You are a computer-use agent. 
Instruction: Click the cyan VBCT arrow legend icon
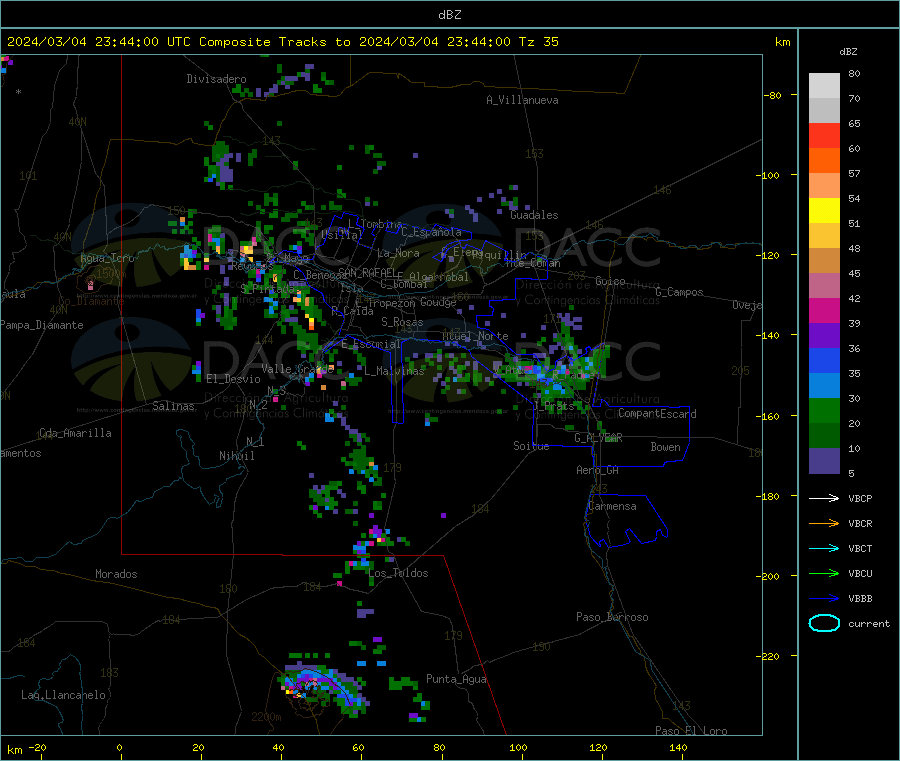tap(824, 549)
